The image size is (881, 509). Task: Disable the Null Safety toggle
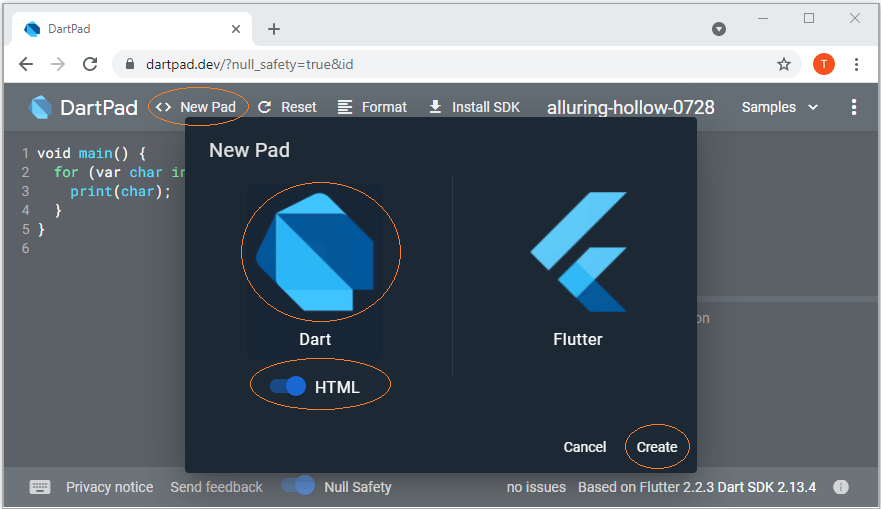298,486
